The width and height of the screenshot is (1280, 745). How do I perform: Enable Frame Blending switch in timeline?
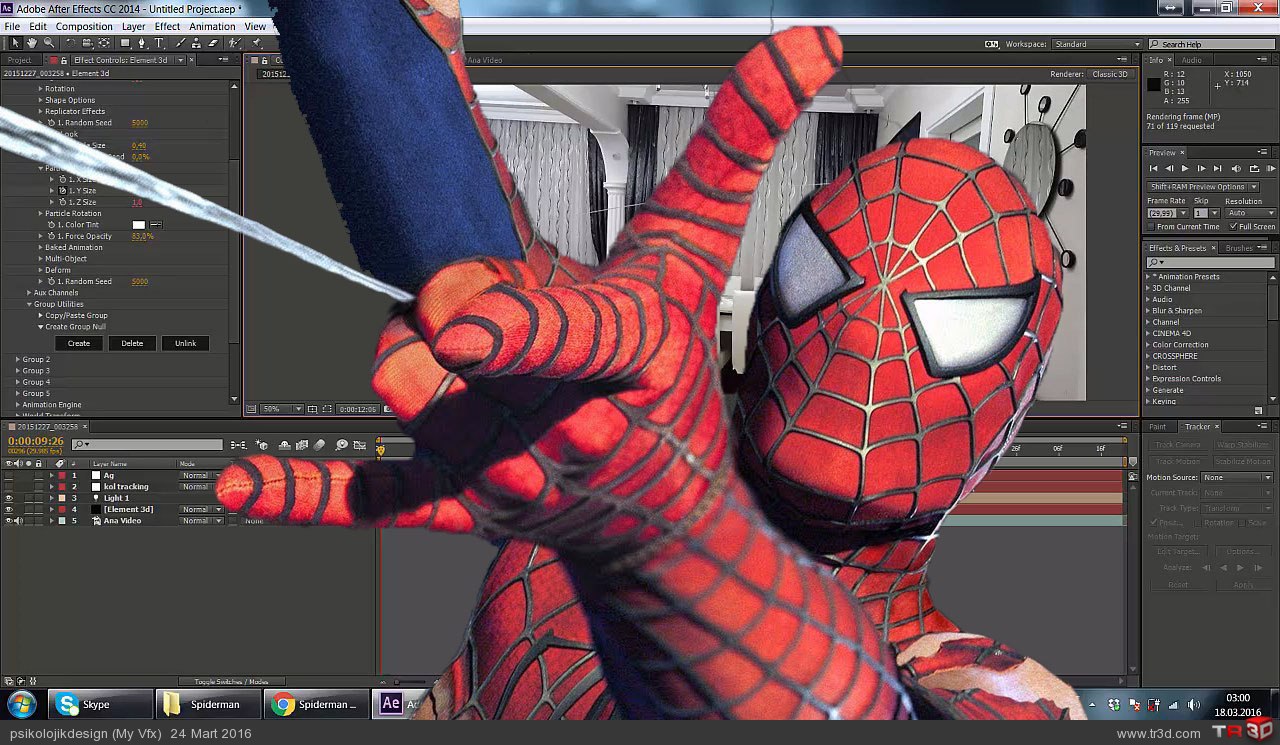click(302, 445)
